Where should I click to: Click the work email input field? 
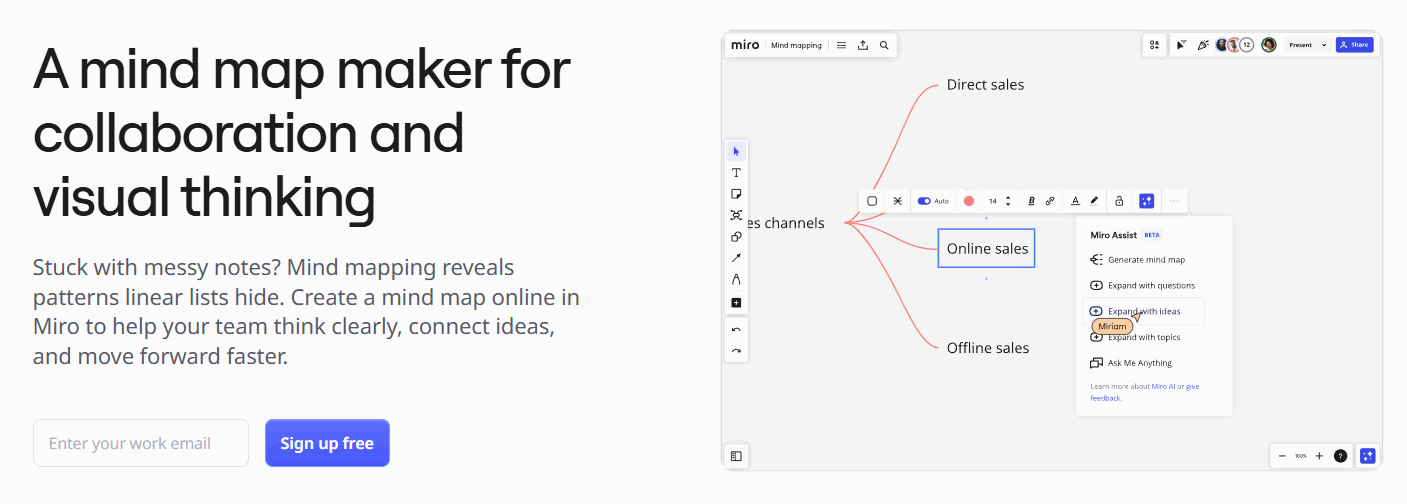point(141,443)
